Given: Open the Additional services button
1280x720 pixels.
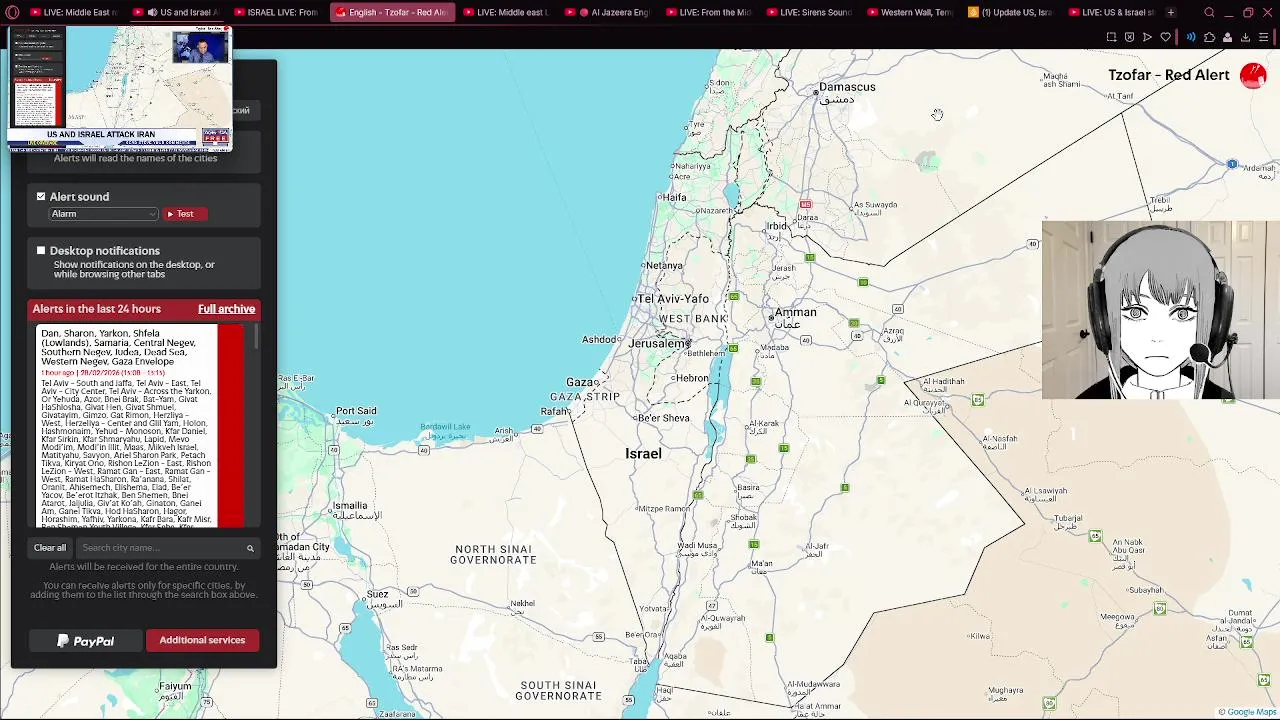Looking at the screenshot, I should (x=202, y=640).
